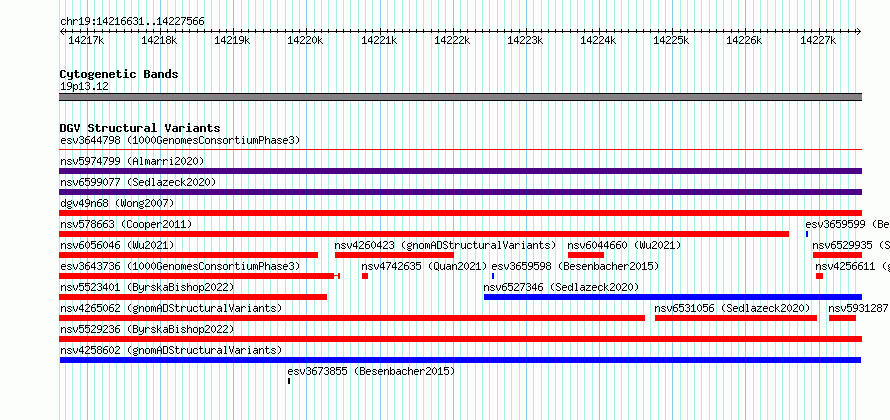Click the 14222k ruler label
Image resolution: width=890 pixels, height=420 pixels.
452,40
